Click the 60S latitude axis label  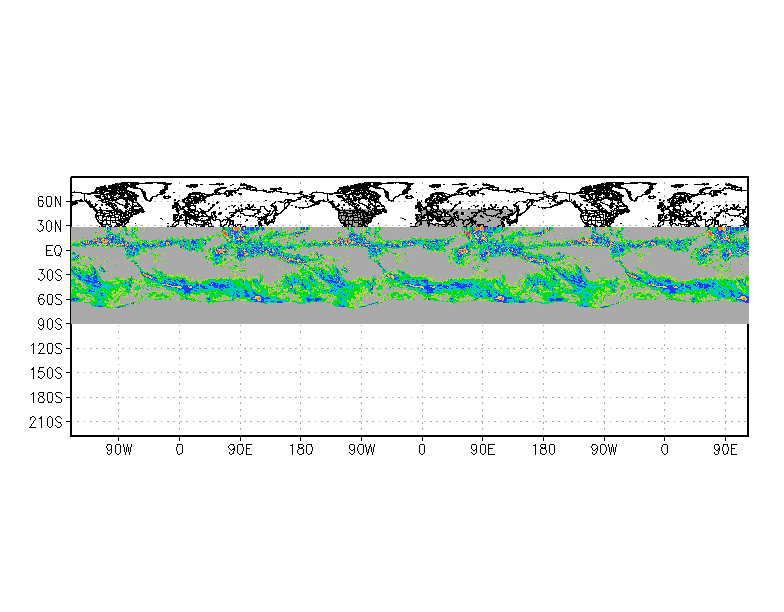pyautogui.click(x=50, y=300)
